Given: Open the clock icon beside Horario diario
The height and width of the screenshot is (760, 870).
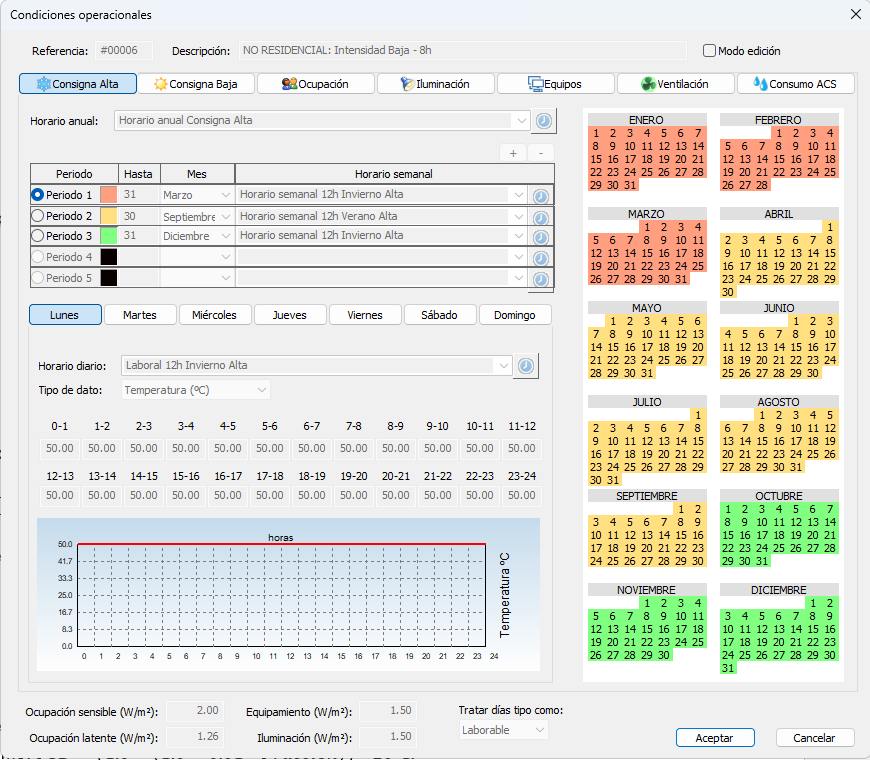Looking at the screenshot, I should click(526, 366).
